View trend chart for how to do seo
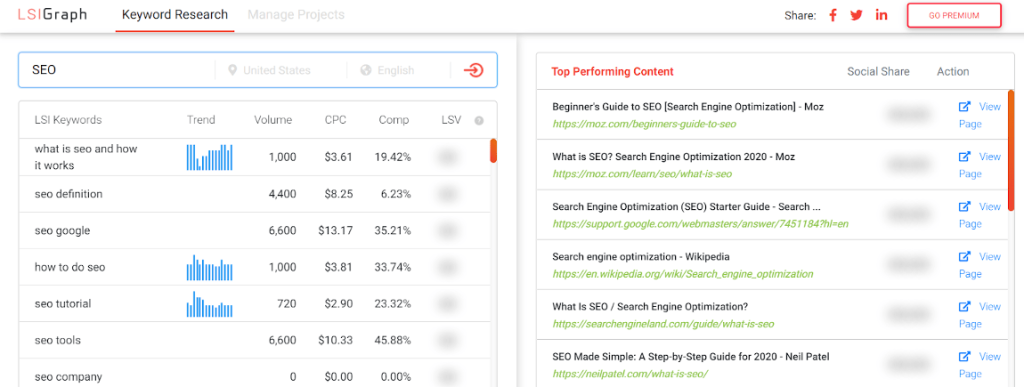 (x=210, y=267)
